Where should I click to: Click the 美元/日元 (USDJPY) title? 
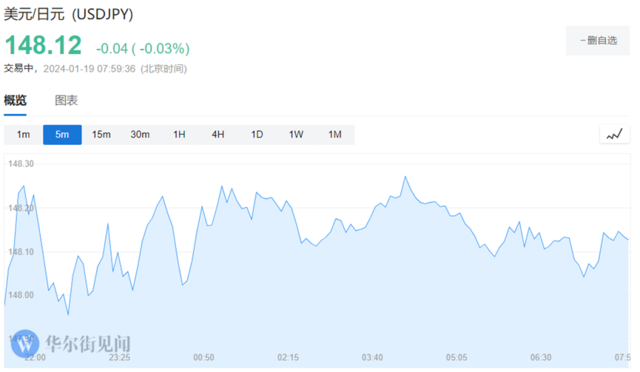click(69, 14)
